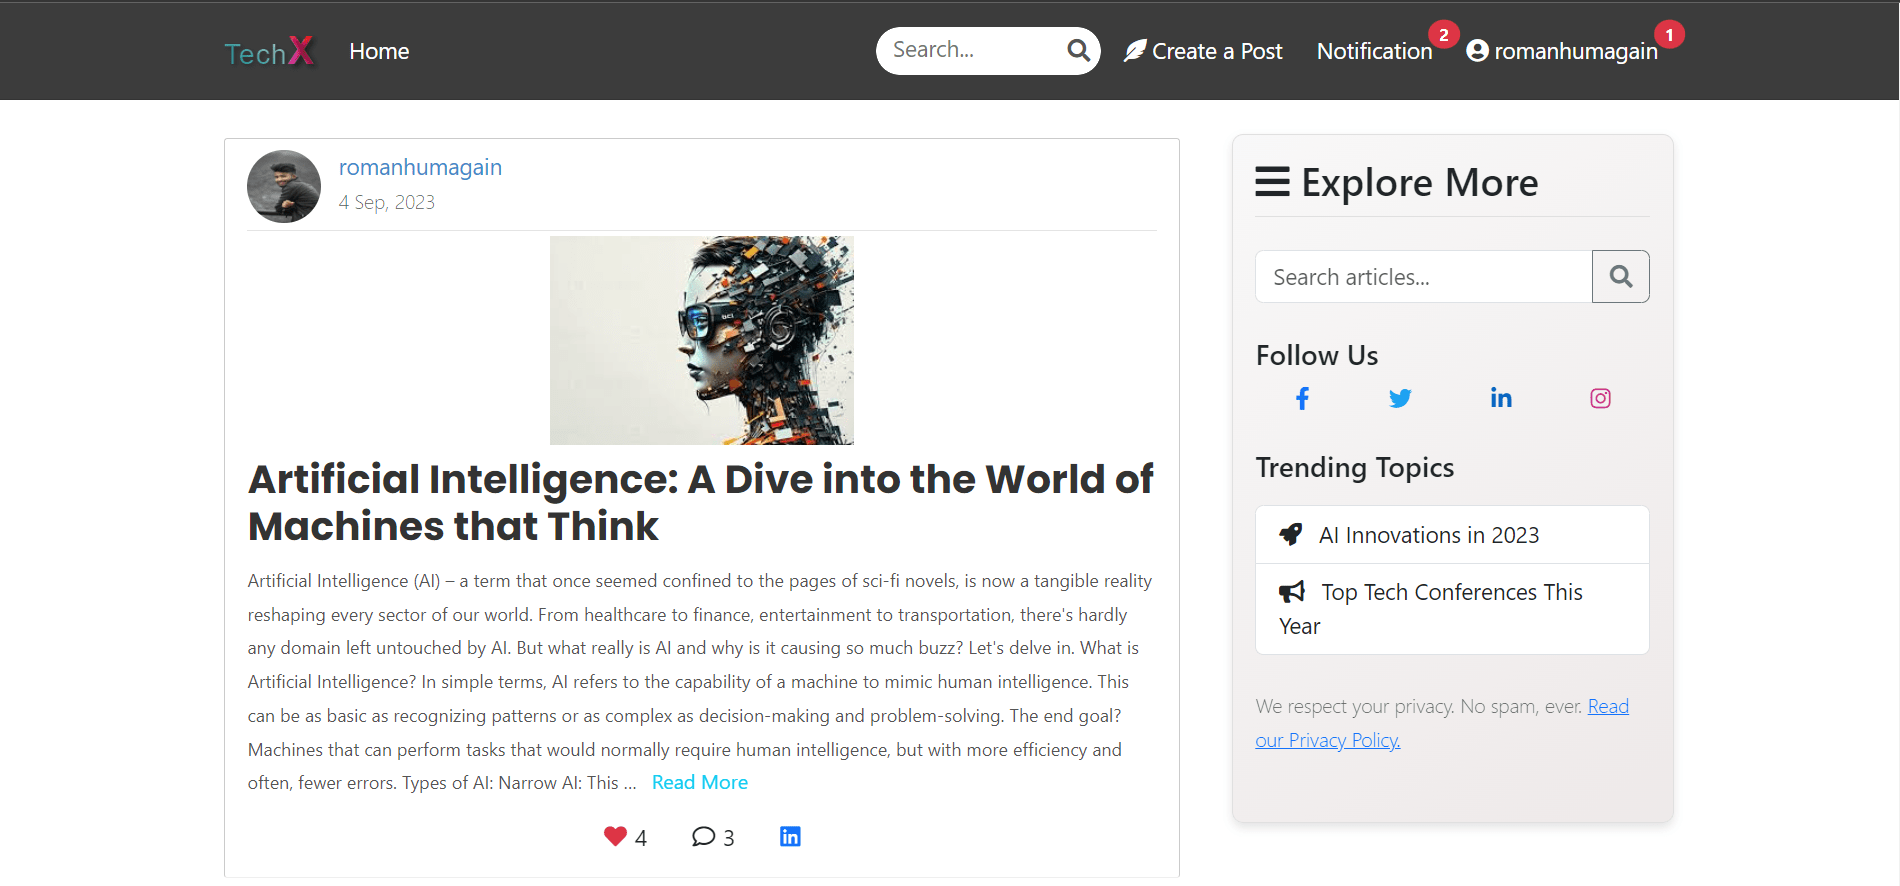
Task: Click the user circle icon in navbar
Action: coord(1477,51)
